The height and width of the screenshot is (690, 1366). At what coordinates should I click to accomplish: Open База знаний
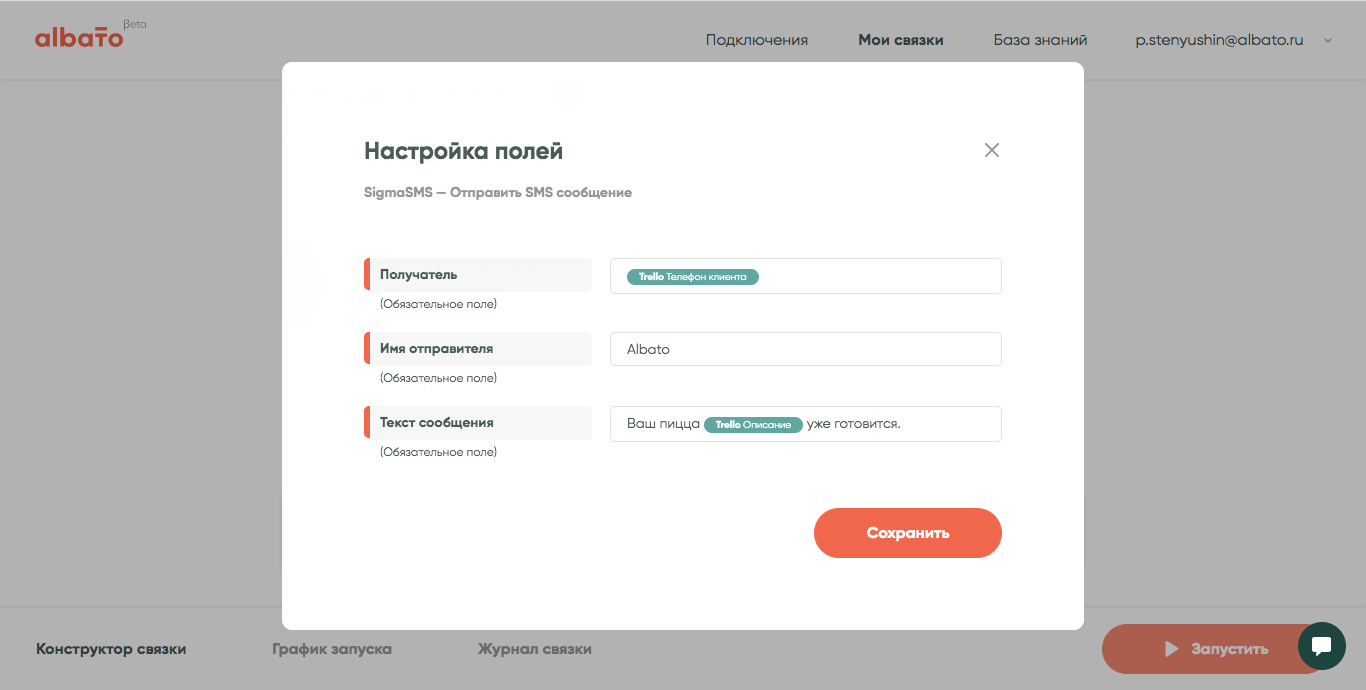(1040, 40)
